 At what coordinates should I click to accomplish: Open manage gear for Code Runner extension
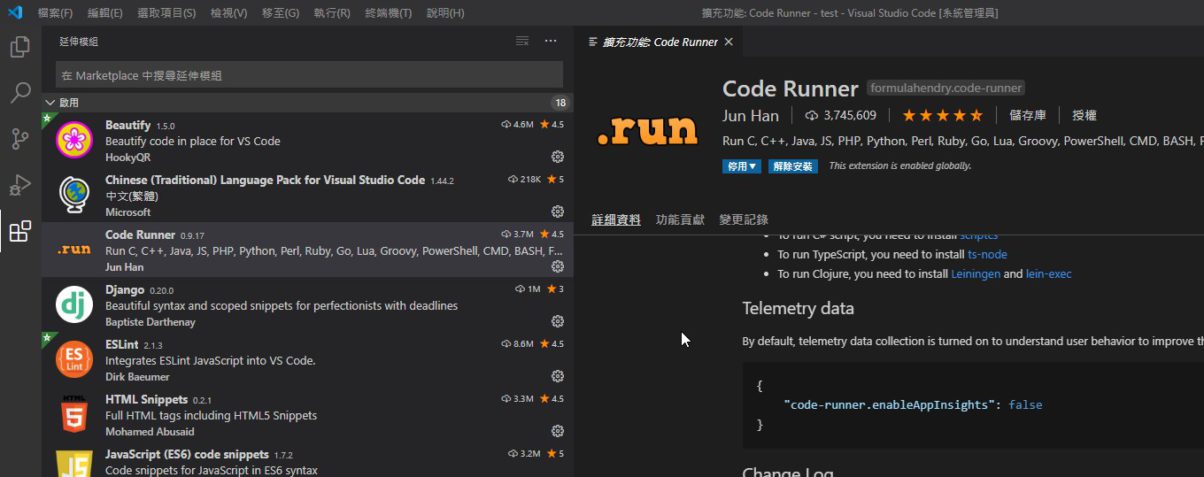[x=558, y=267]
